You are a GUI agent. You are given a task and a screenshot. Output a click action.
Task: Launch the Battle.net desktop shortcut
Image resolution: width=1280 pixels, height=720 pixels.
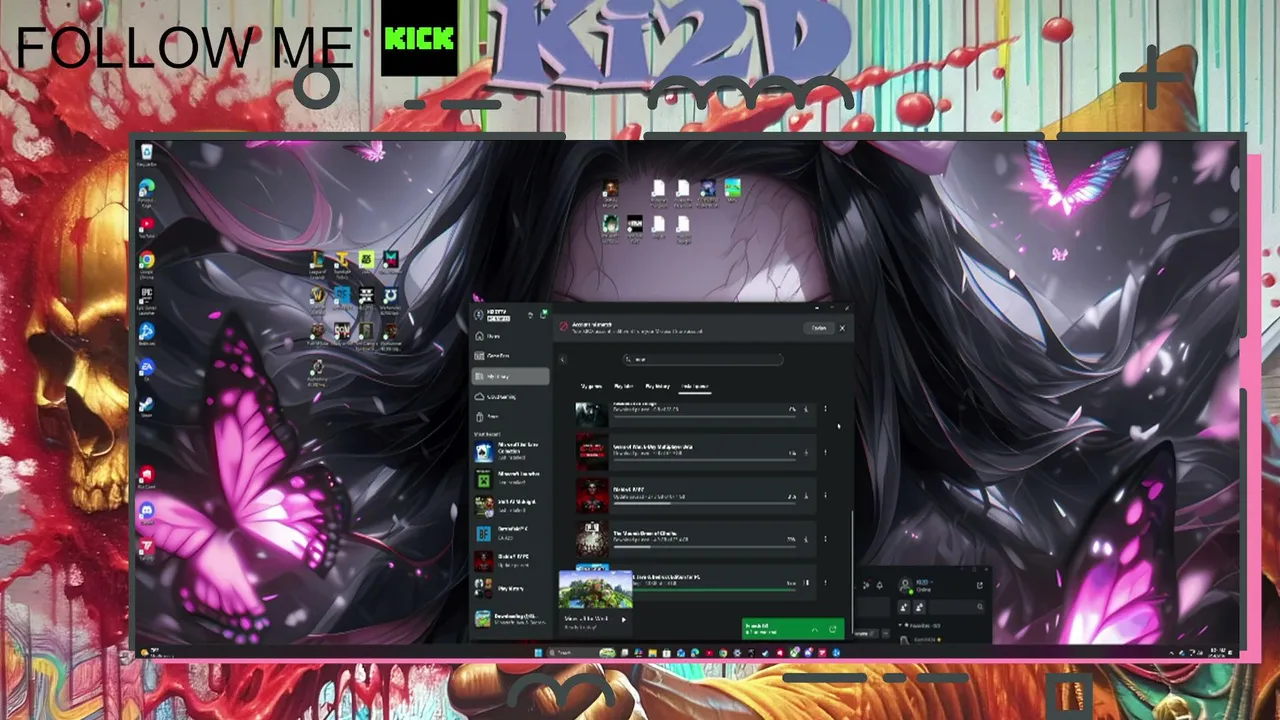[147, 334]
